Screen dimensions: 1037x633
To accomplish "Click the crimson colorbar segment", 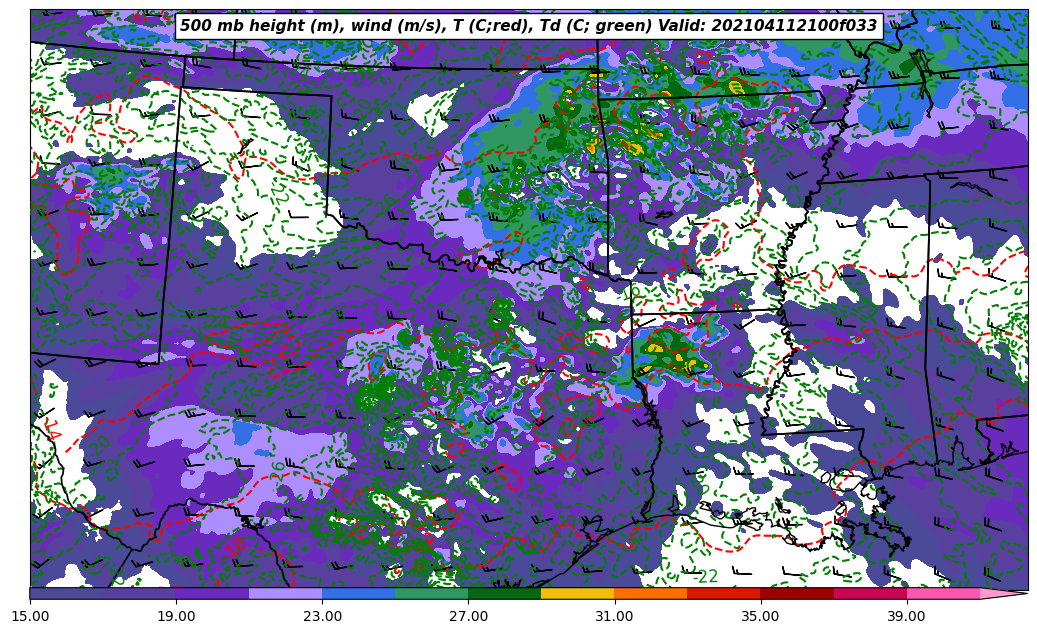I will [x=869, y=593].
